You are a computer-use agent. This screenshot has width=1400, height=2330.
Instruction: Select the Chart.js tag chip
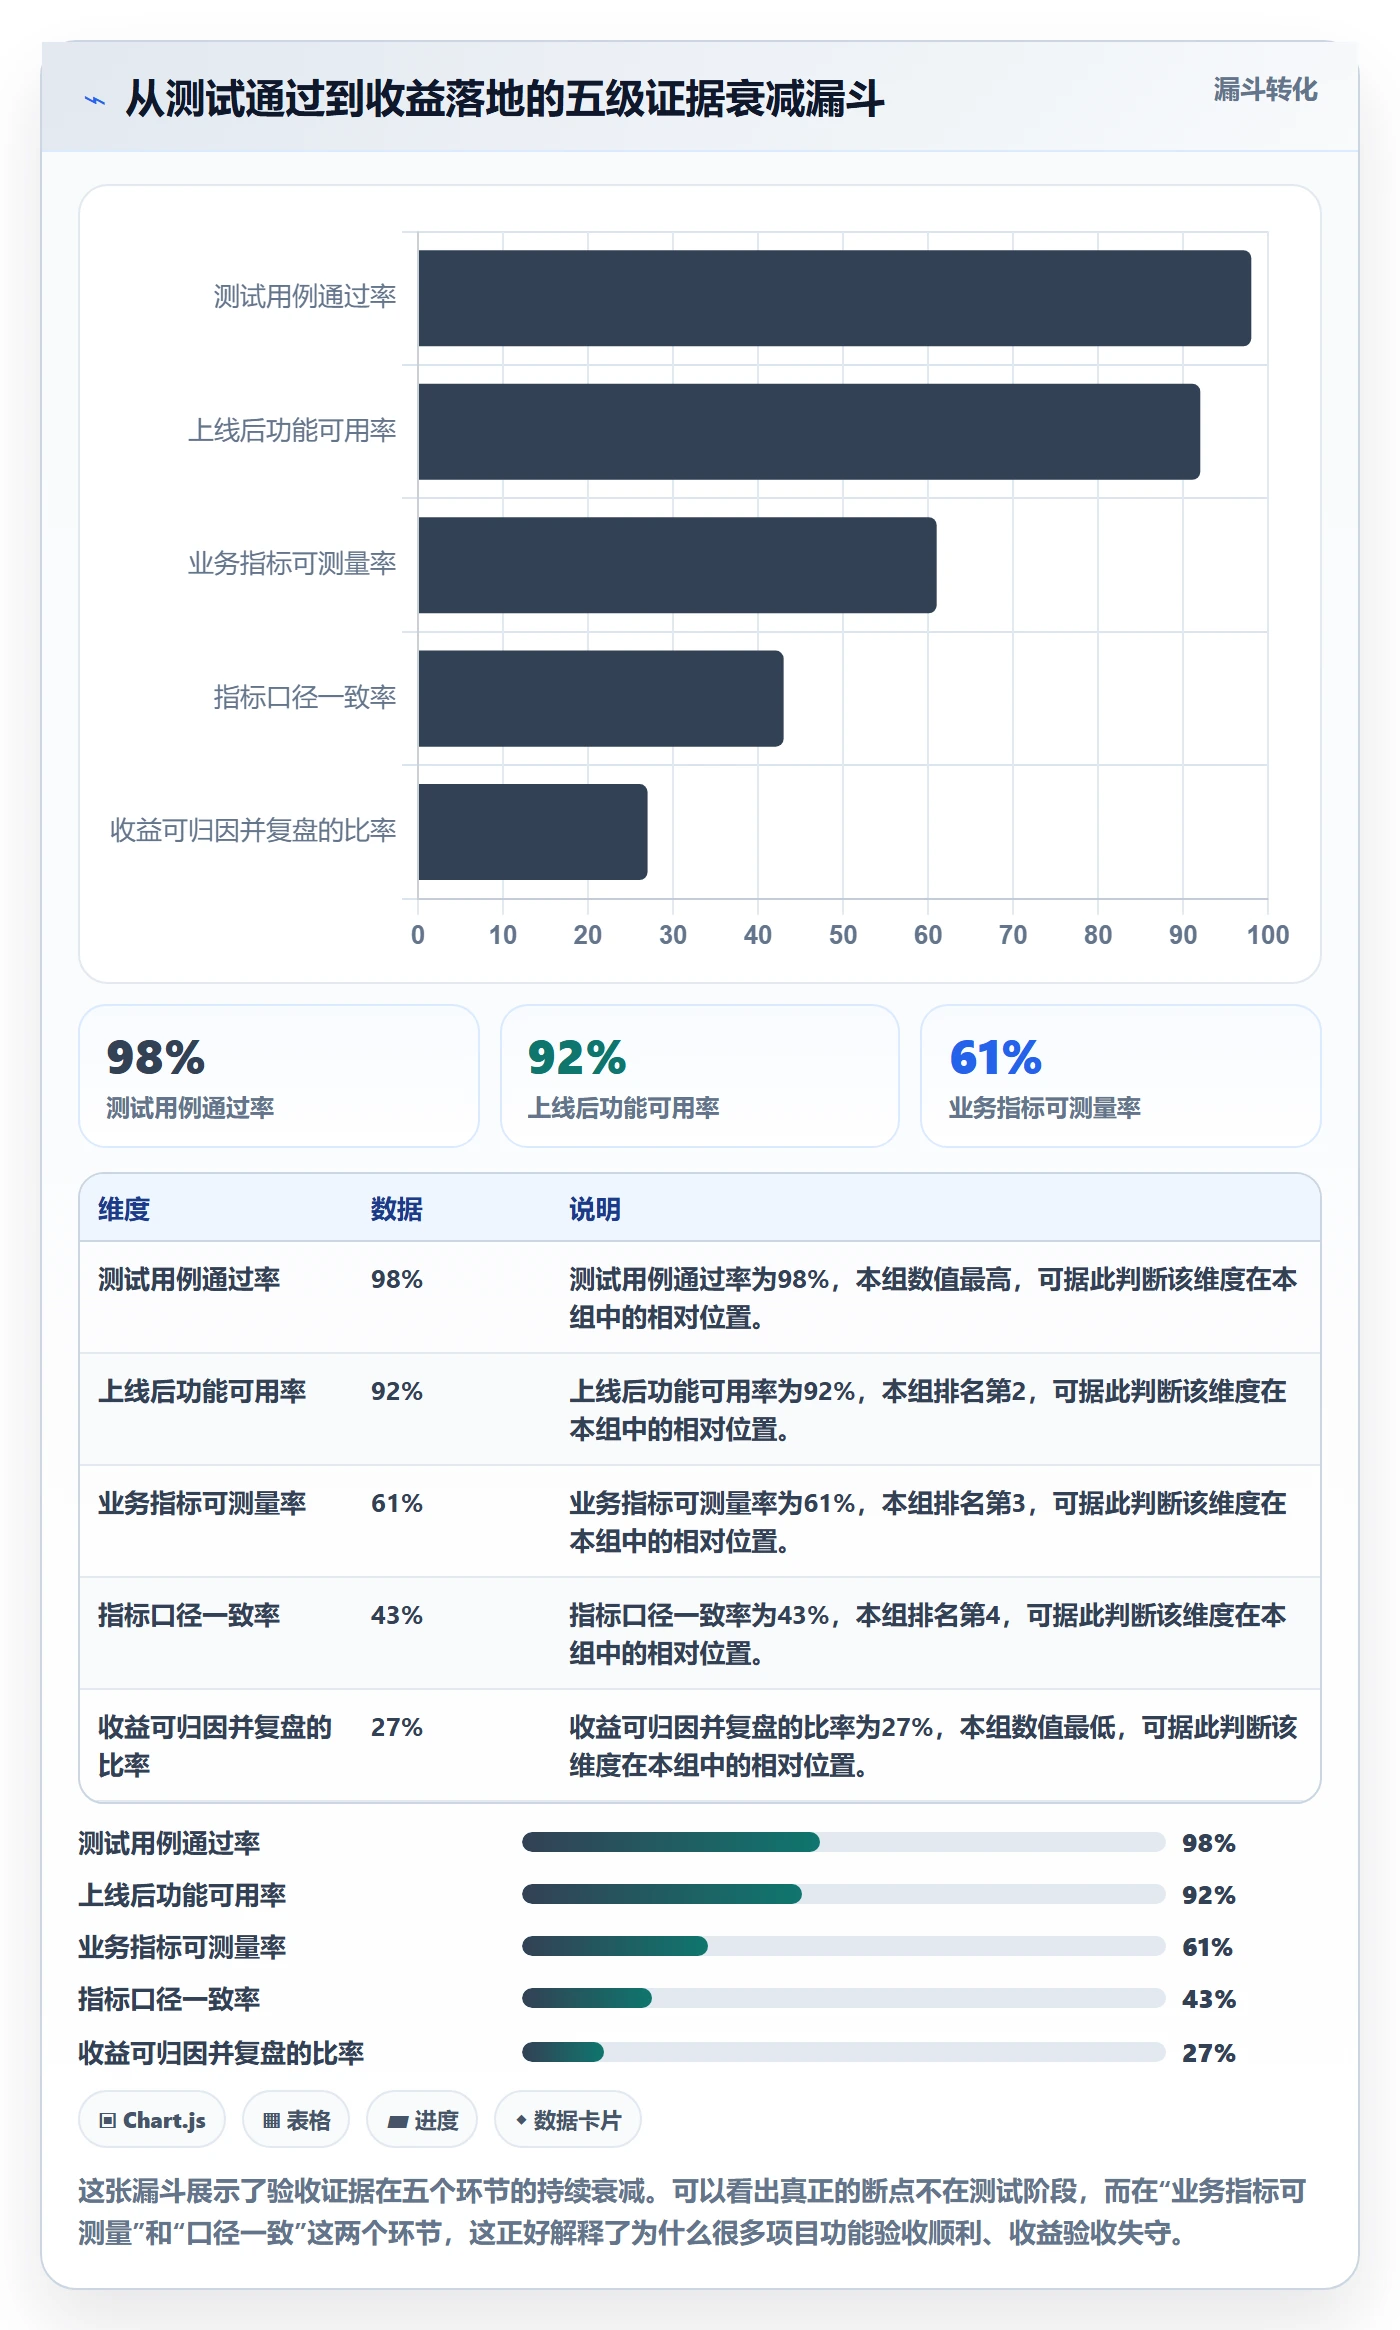(x=152, y=2120)
